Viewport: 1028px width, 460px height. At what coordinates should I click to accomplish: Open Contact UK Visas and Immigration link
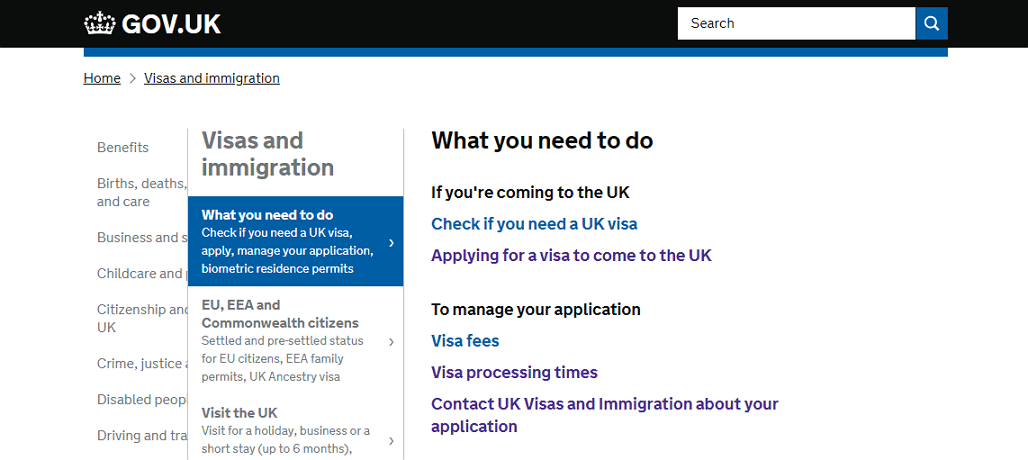(604, 415)
